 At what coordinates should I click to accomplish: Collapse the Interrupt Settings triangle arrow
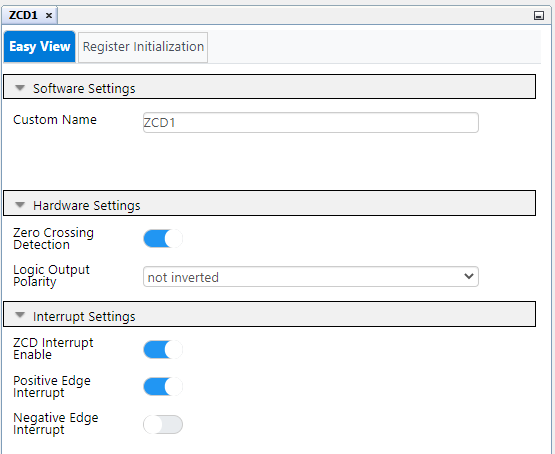coord(20,315)
